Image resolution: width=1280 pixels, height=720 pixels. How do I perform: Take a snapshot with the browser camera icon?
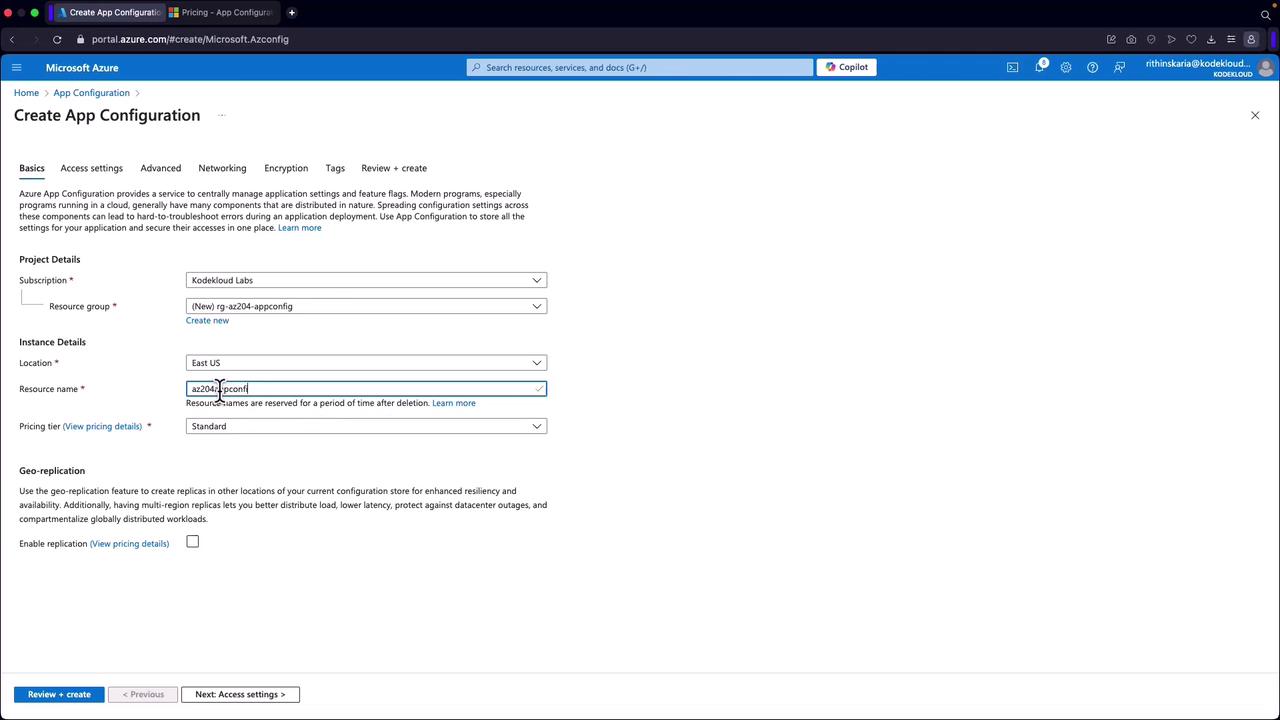pyautogui.click(x=1131, y=39)
